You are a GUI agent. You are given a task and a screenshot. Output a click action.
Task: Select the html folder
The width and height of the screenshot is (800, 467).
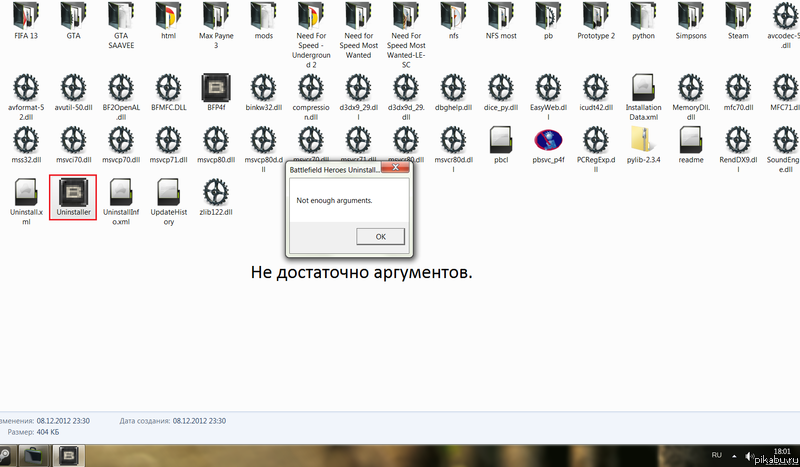click(168, 20)
